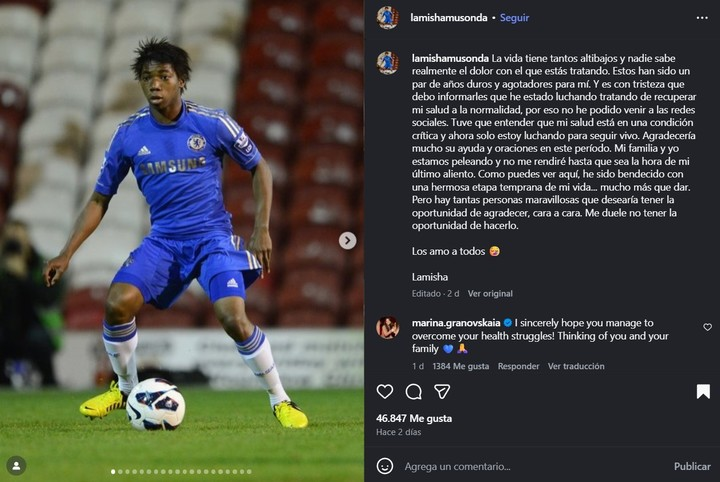Jump to the second carousel dot indicator
Viewport: 720px width, 482px height.
(x=120, y=471)
